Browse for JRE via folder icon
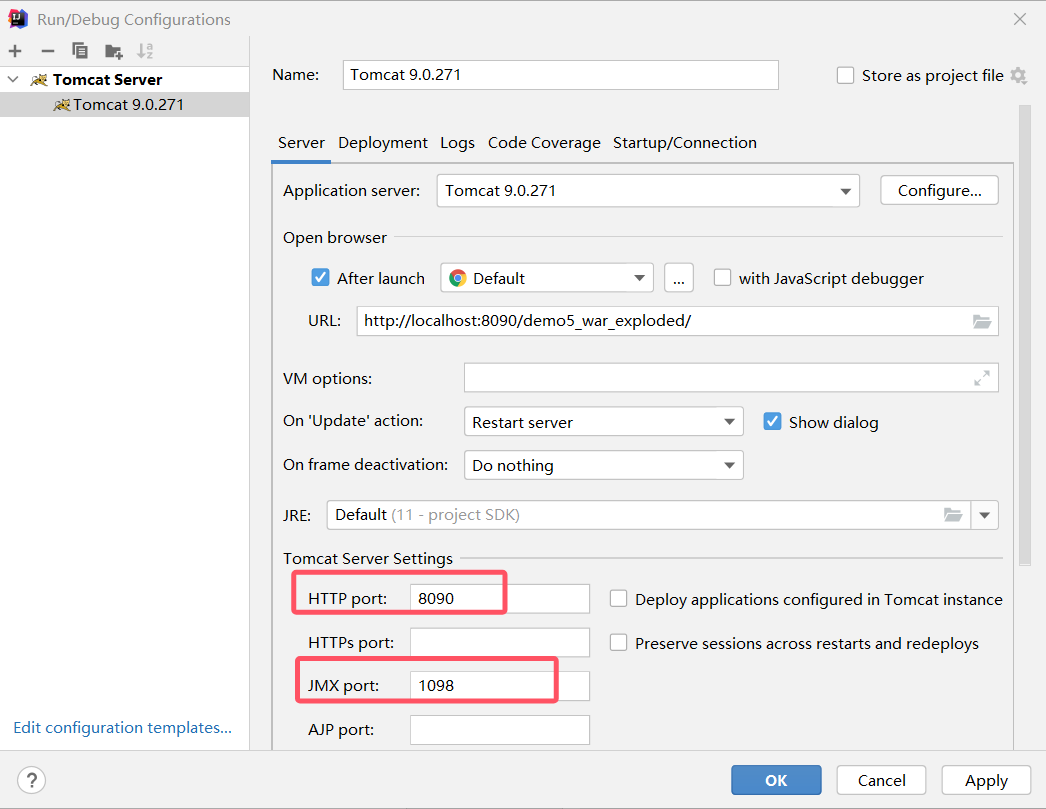1046x809 pixels. (953, 515)
